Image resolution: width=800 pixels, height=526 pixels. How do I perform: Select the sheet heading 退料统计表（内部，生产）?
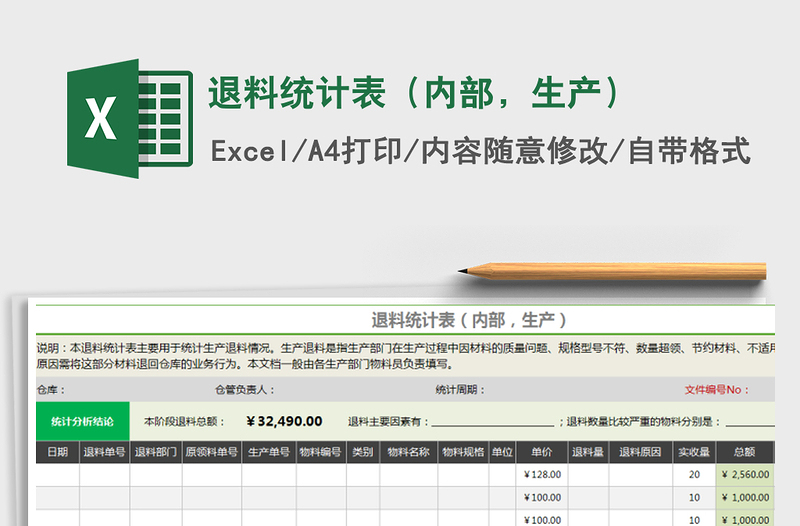pyautogui.click(x=469, y=320)
